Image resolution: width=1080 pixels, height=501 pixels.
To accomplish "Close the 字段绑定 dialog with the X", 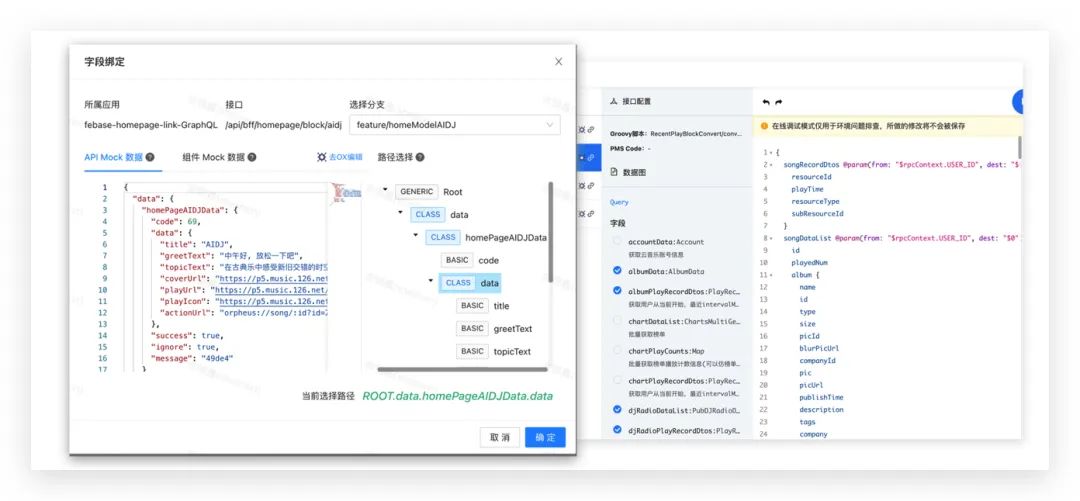I will (x=559, y=61).
